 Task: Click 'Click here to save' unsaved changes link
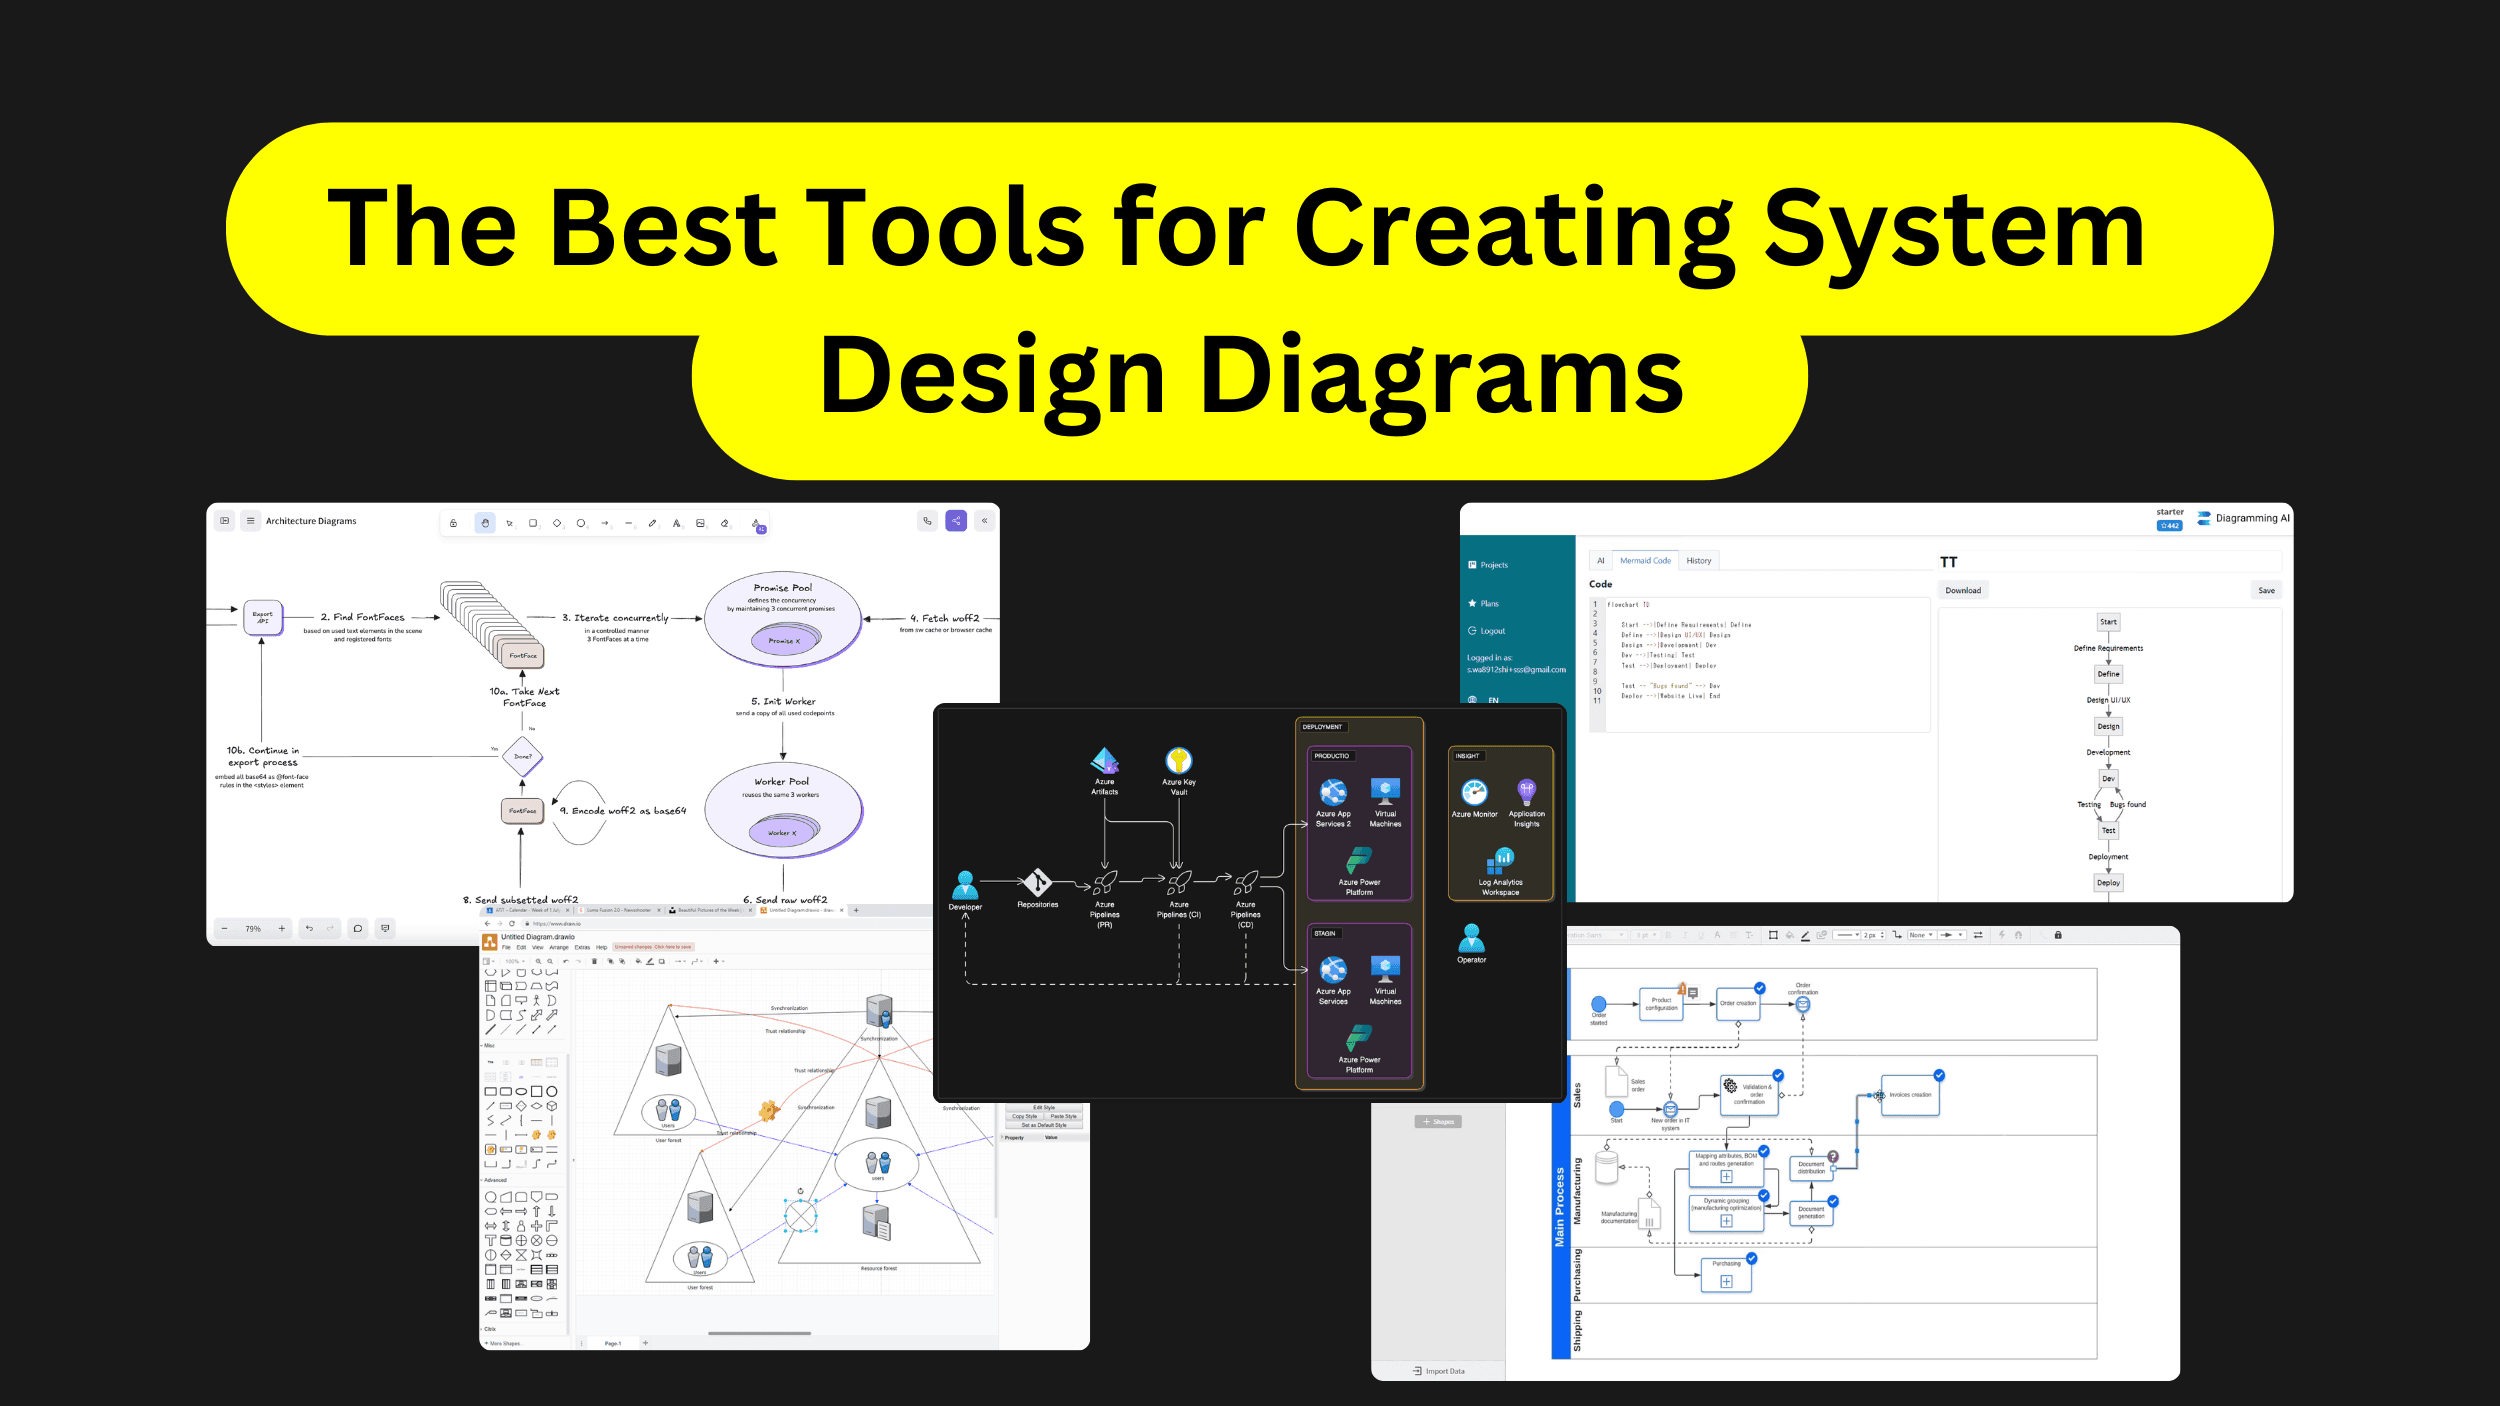pyautogui.click(x=673, y=947)
